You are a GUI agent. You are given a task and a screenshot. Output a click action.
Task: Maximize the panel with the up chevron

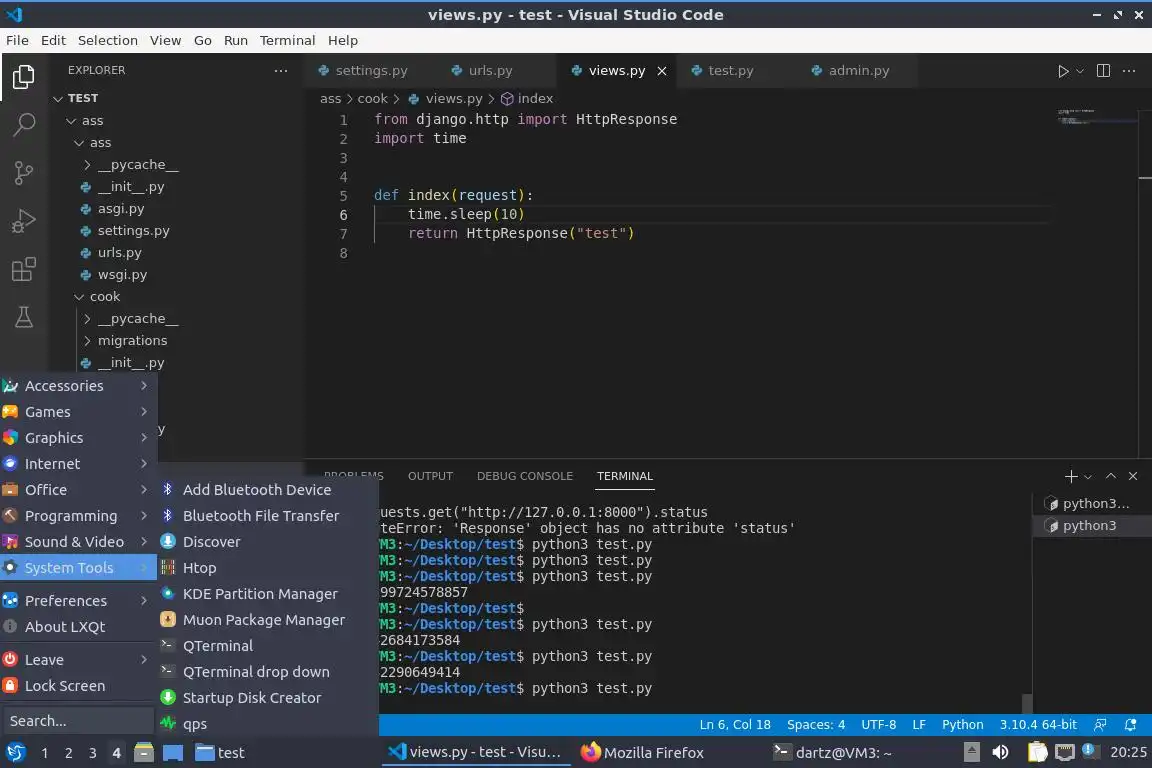[x=1111, y=476]
